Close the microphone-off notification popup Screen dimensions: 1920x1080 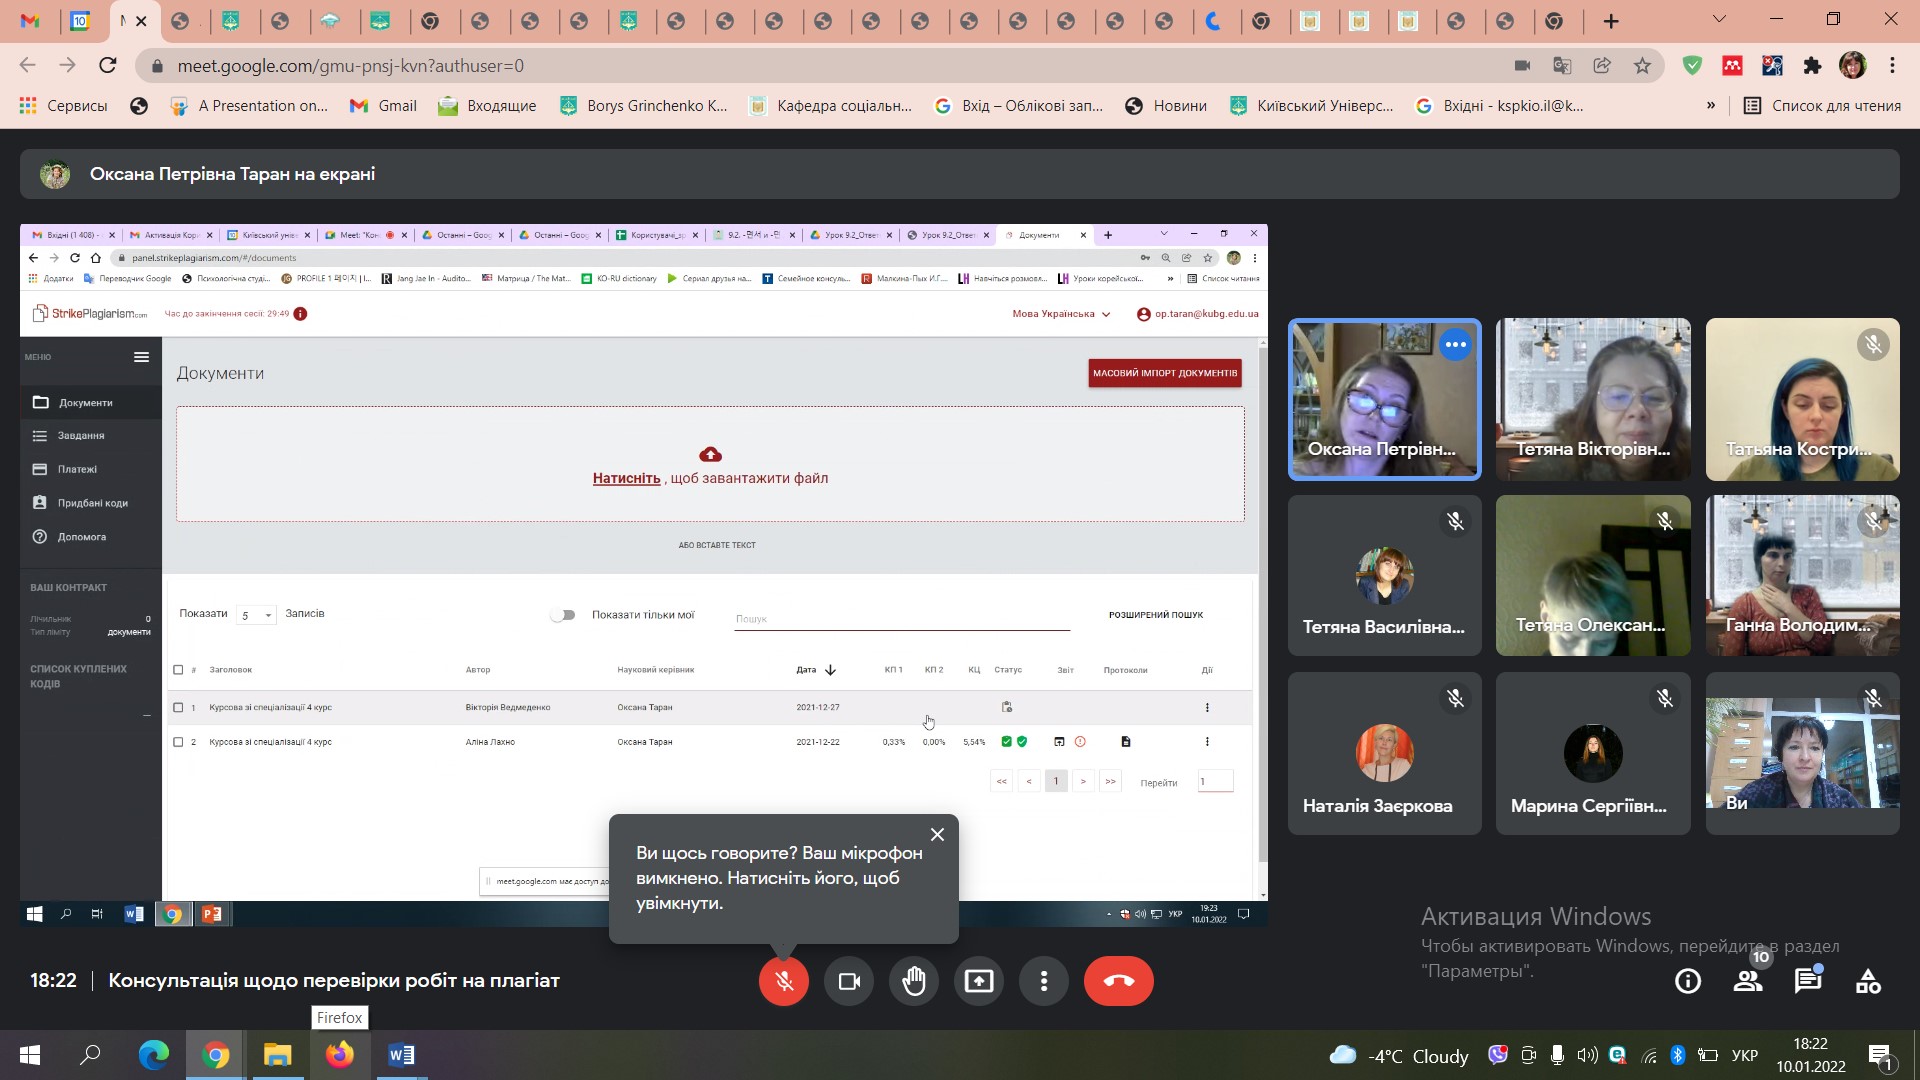pos(937,835)
